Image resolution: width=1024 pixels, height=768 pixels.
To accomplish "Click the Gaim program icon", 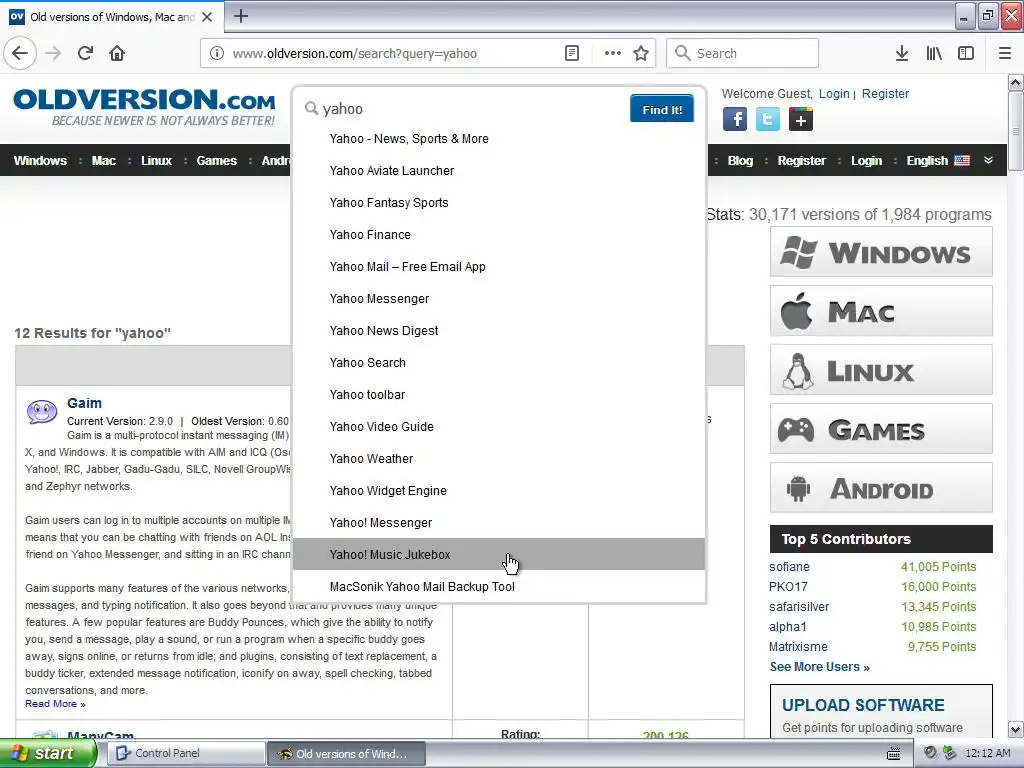I will 42,413.
